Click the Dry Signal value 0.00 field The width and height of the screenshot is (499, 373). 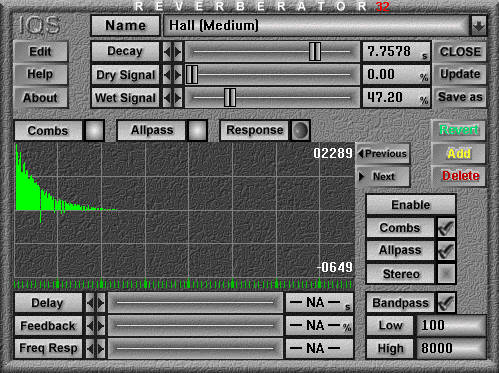click(x=396, y=75)
